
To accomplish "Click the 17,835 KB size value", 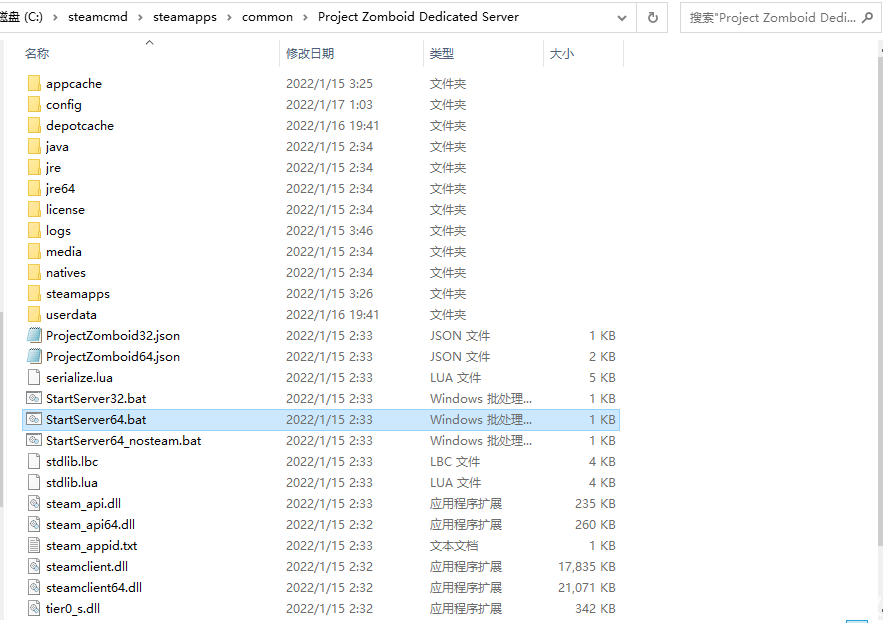I will 587,567.
